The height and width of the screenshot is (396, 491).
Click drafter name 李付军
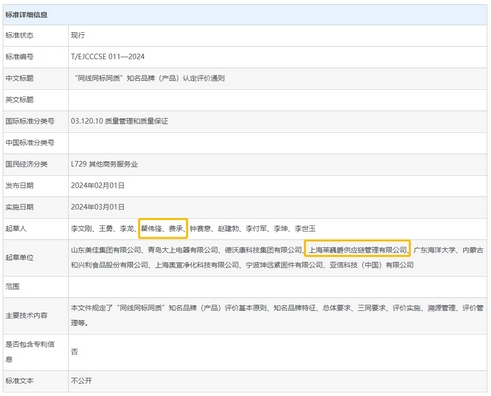[256, 229]
